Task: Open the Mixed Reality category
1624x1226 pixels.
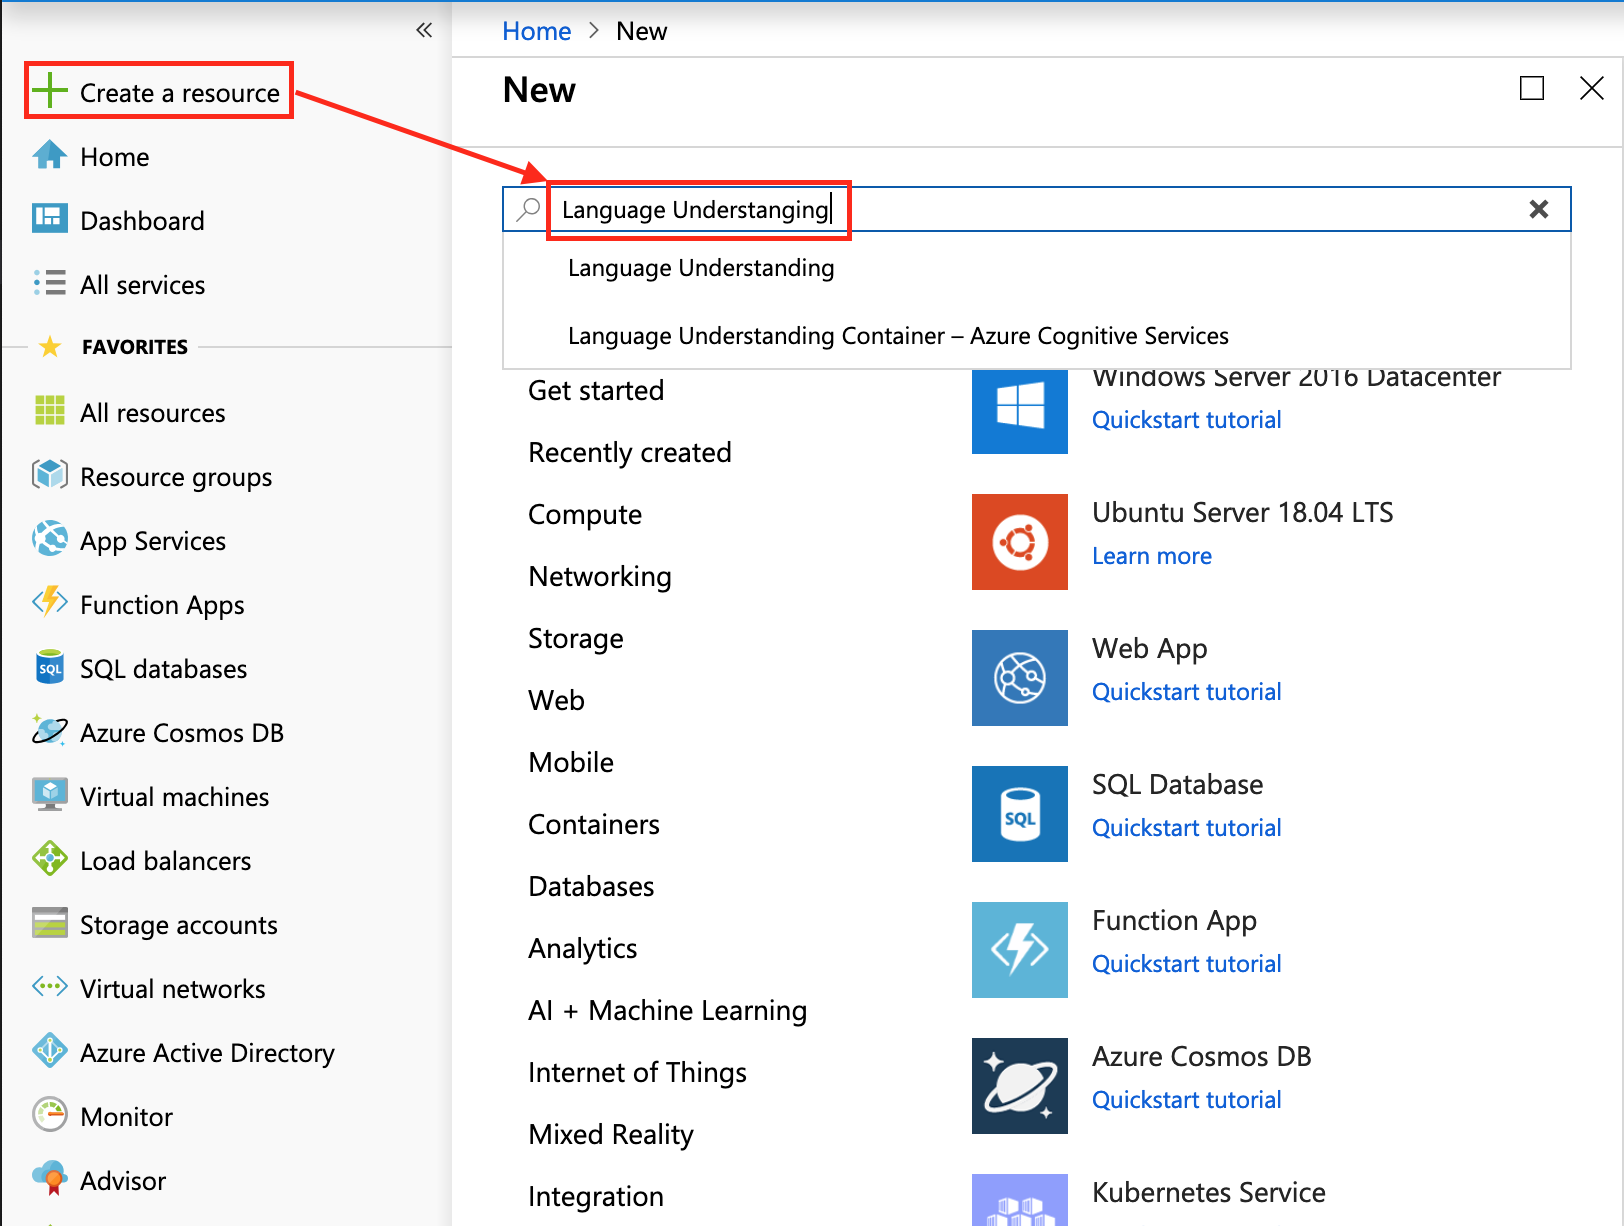Action: coord(611,1134)
